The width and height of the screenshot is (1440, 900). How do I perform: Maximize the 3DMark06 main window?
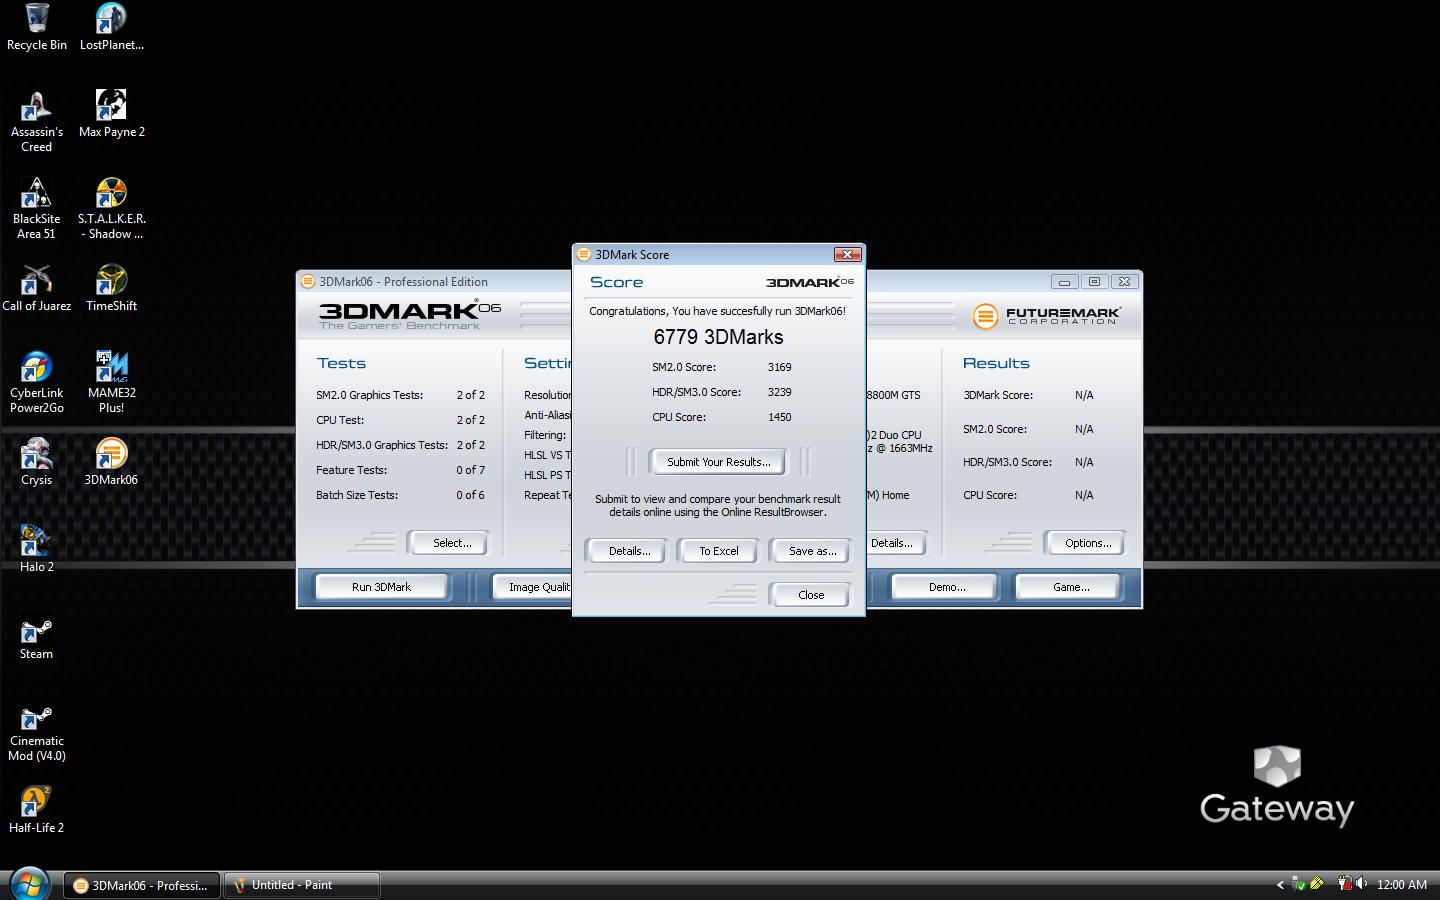click(x=1094, y=281)
